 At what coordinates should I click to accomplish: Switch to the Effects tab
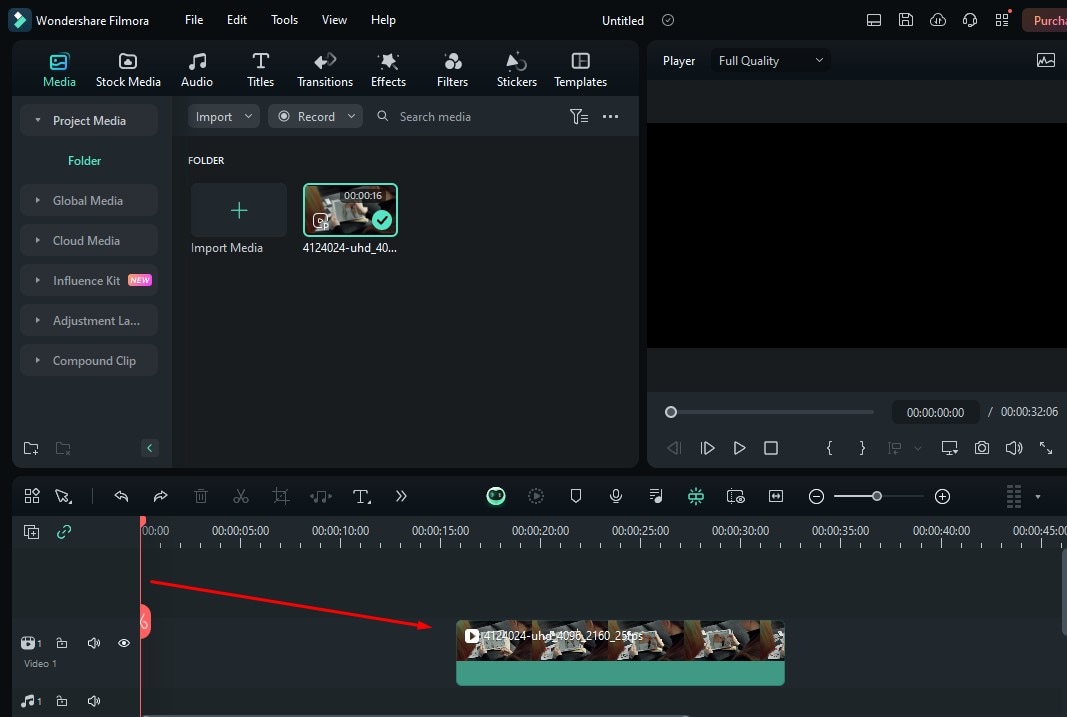click(x=388, y=70)
